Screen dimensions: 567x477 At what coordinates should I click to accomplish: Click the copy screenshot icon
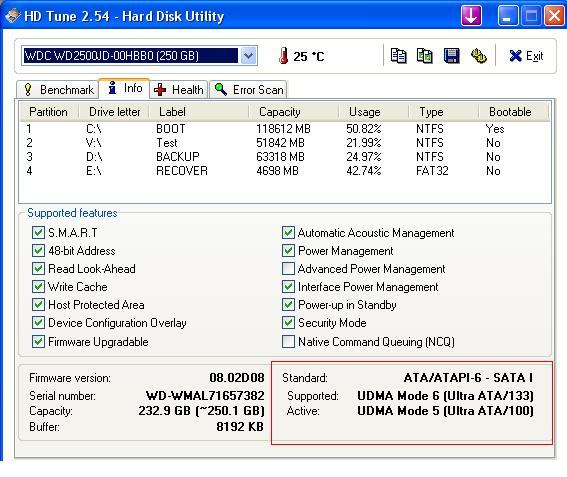coord(425,56)
